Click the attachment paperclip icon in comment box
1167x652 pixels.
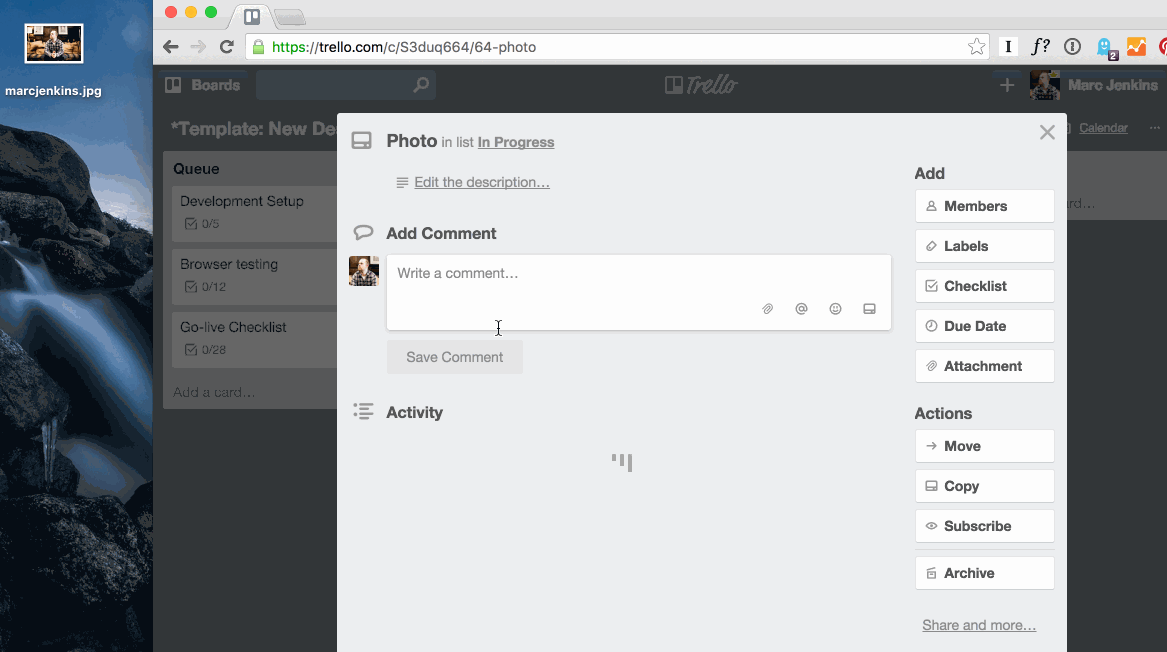point(768,309)
